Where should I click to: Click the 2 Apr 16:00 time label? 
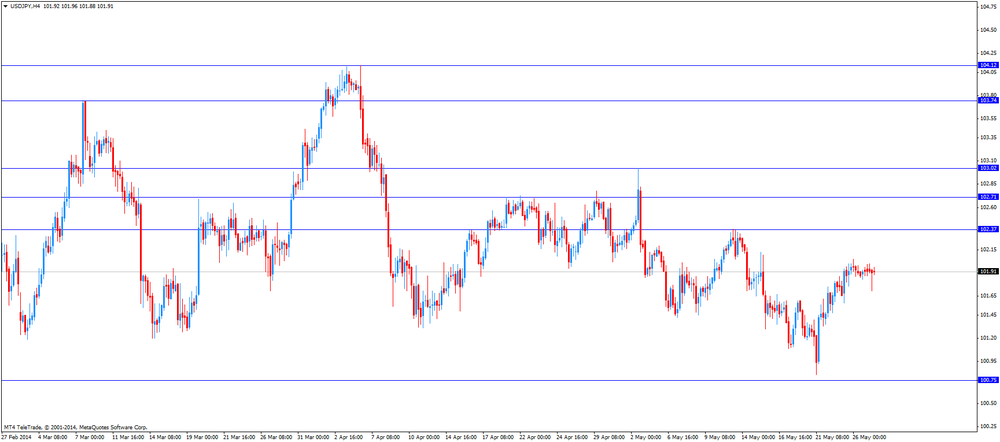pos(348,438)
